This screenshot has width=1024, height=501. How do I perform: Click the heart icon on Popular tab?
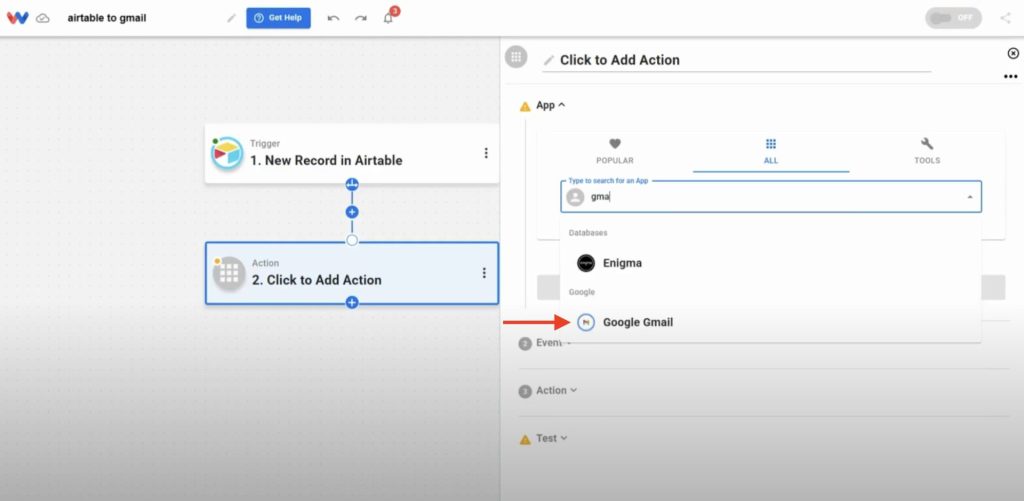point(615,144)
